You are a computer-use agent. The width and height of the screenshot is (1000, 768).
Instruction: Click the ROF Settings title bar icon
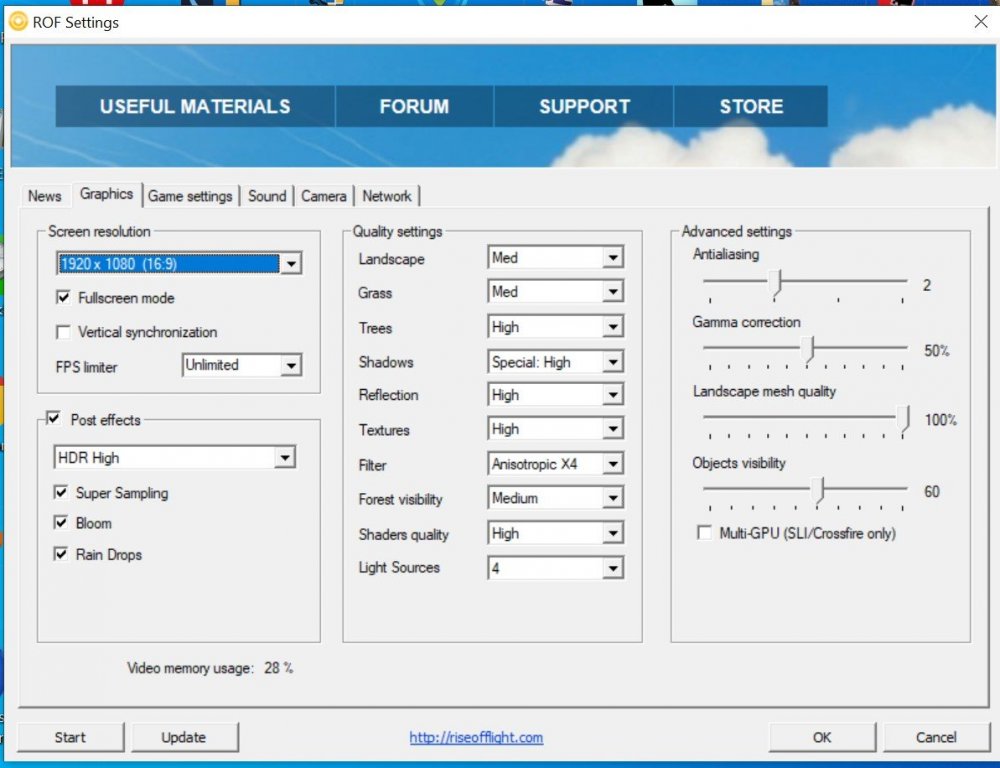point(18,22)
